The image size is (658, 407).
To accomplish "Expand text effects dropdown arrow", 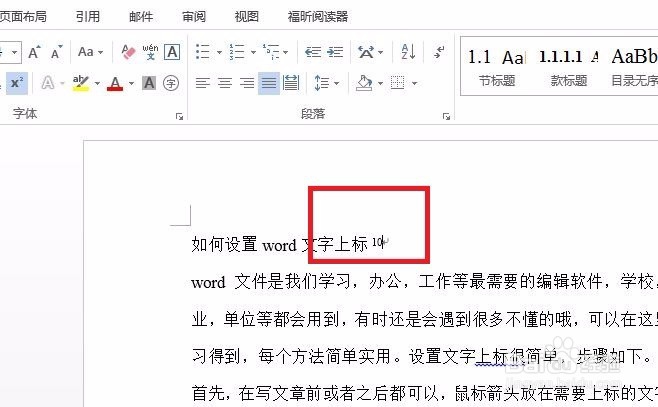I will [63, 83].
